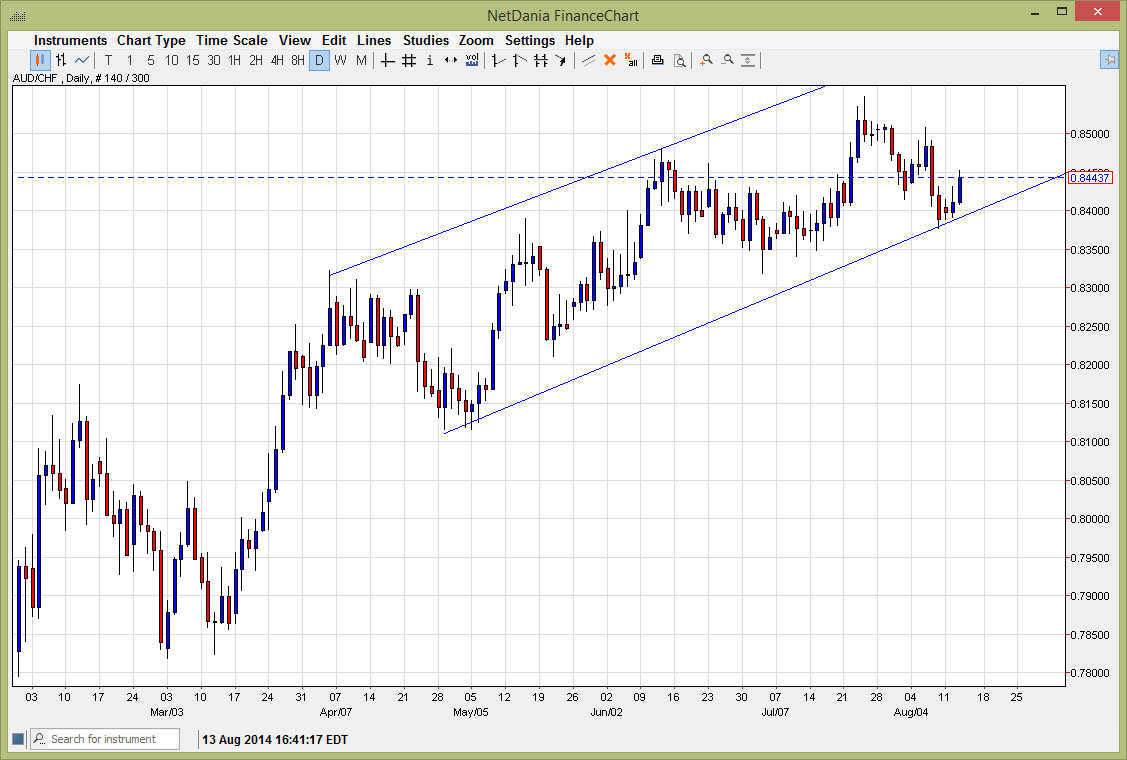This screenshot has height=760, width=1127.
Task: Toggle the crosshair cursor icon
Action: [387, 60]
